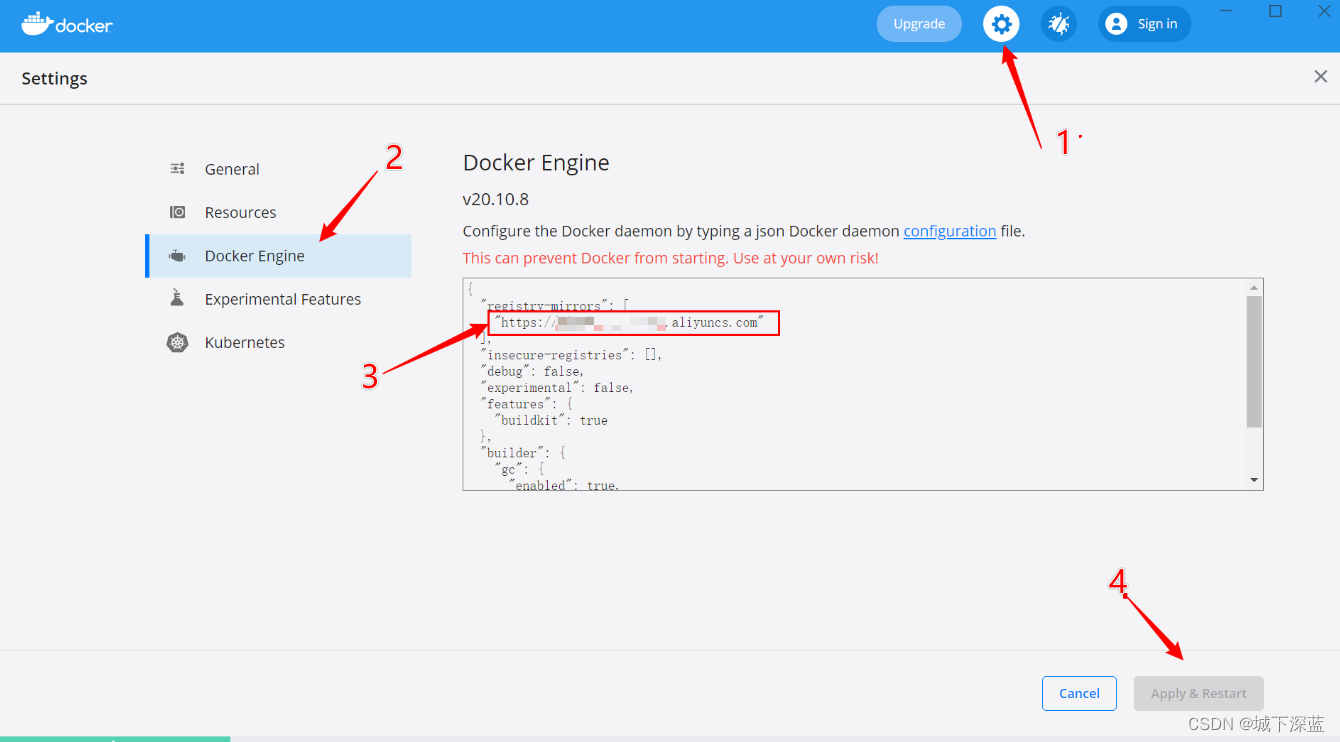Click the Kubernetes wheel icon

[177, 342]
